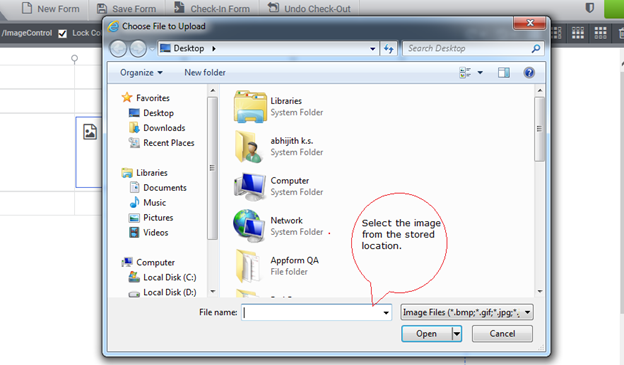
Task: Change the file view icon
Action: click(x=465, y=72)
